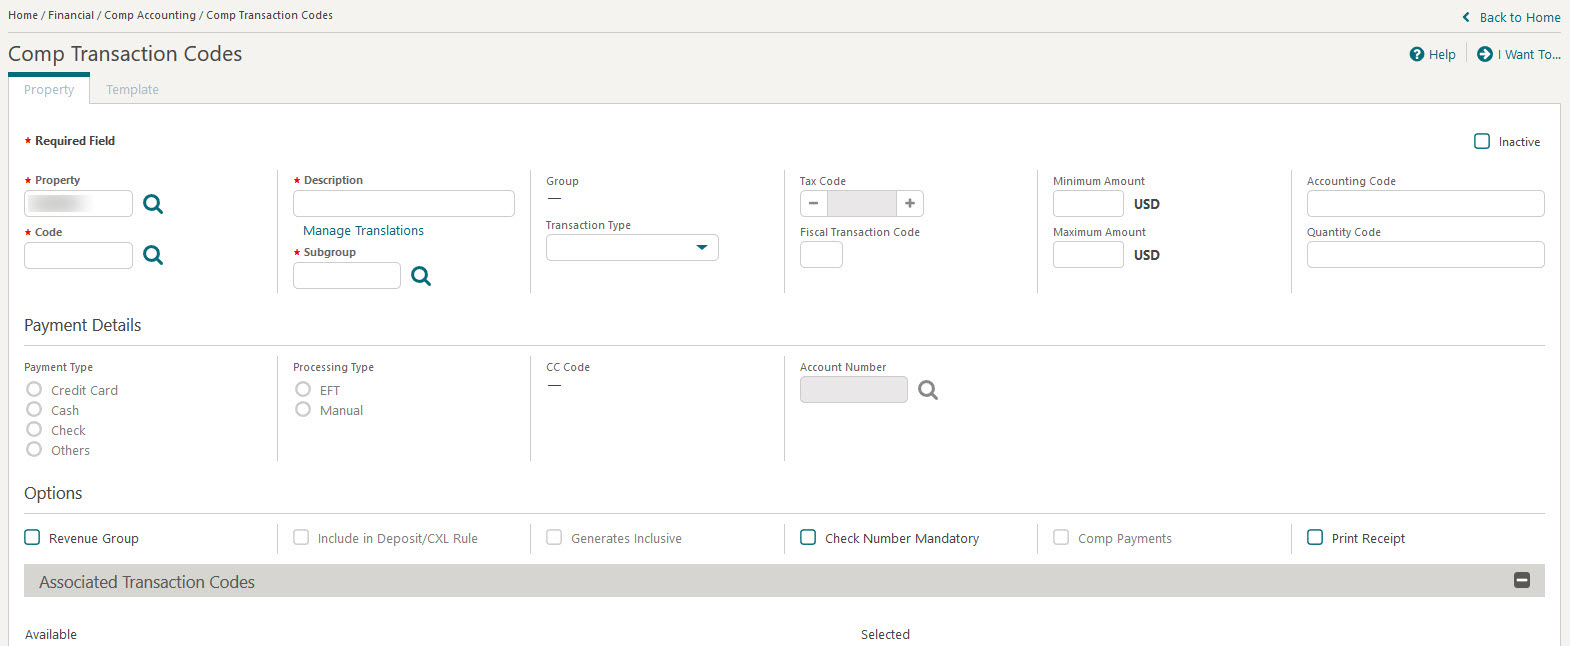Image resolution: width=1570 pixels, height=646 pixels.
Task: Open the Subgroup search magnifier
Action: coord(421,276)
